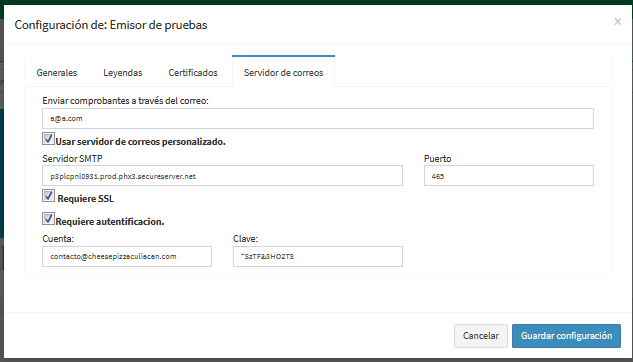Click the 'Puerto' label text
The image size is (633, 362).
point(438,159)
